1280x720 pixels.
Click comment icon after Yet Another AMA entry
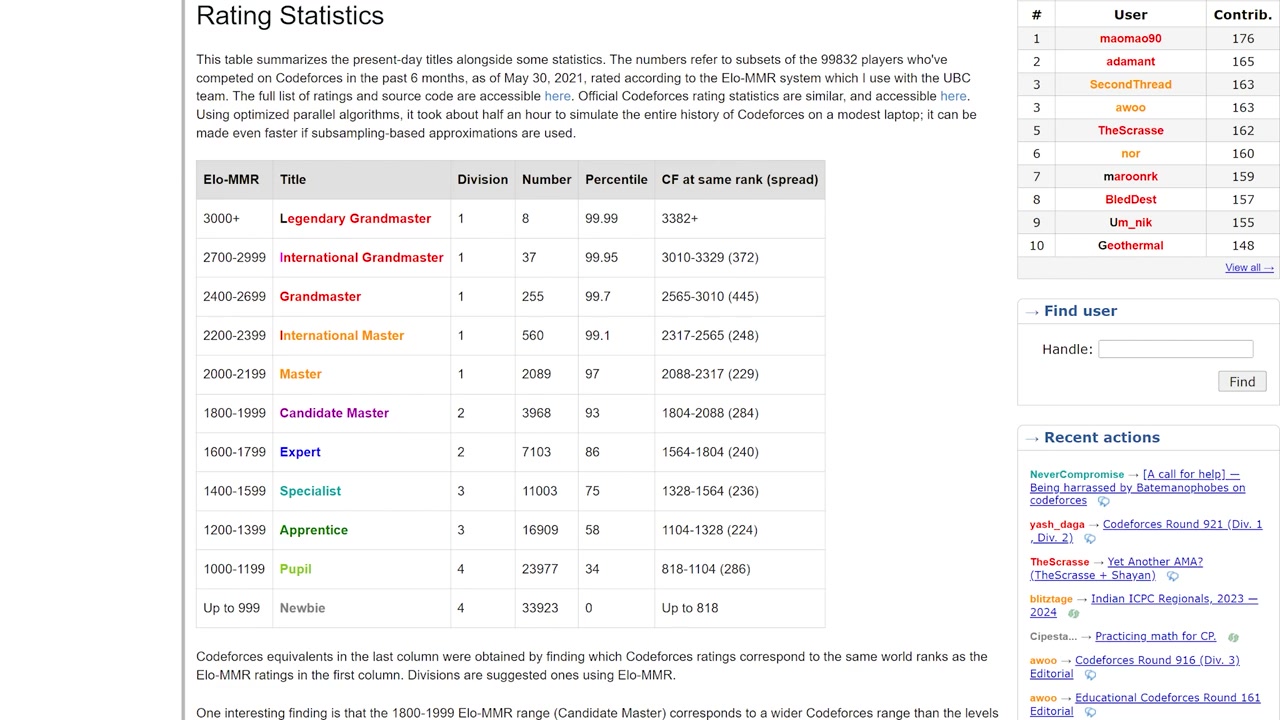pyautogui.click(x=1173, y=576)
